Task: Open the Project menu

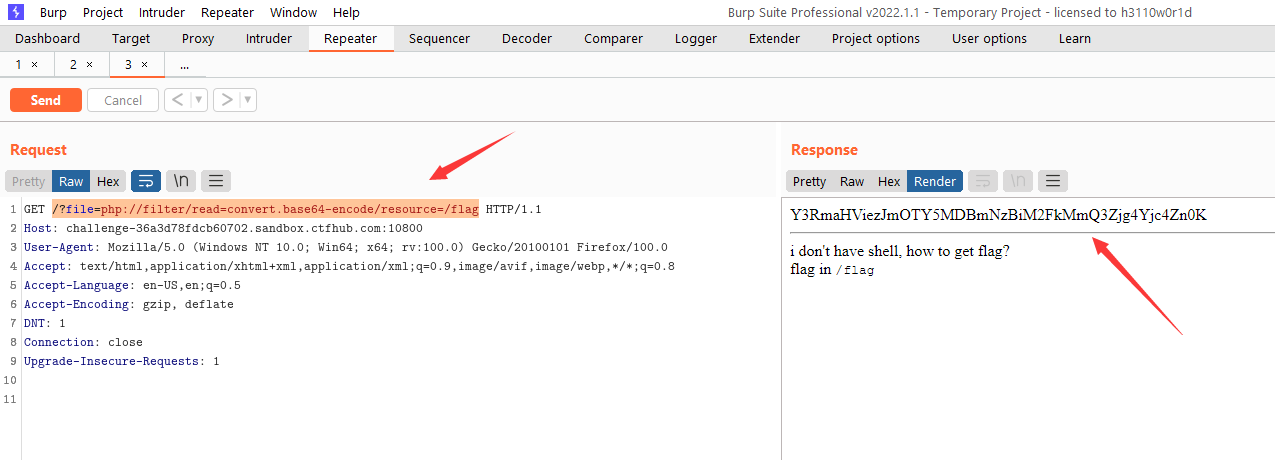Action: coord(103,13)
